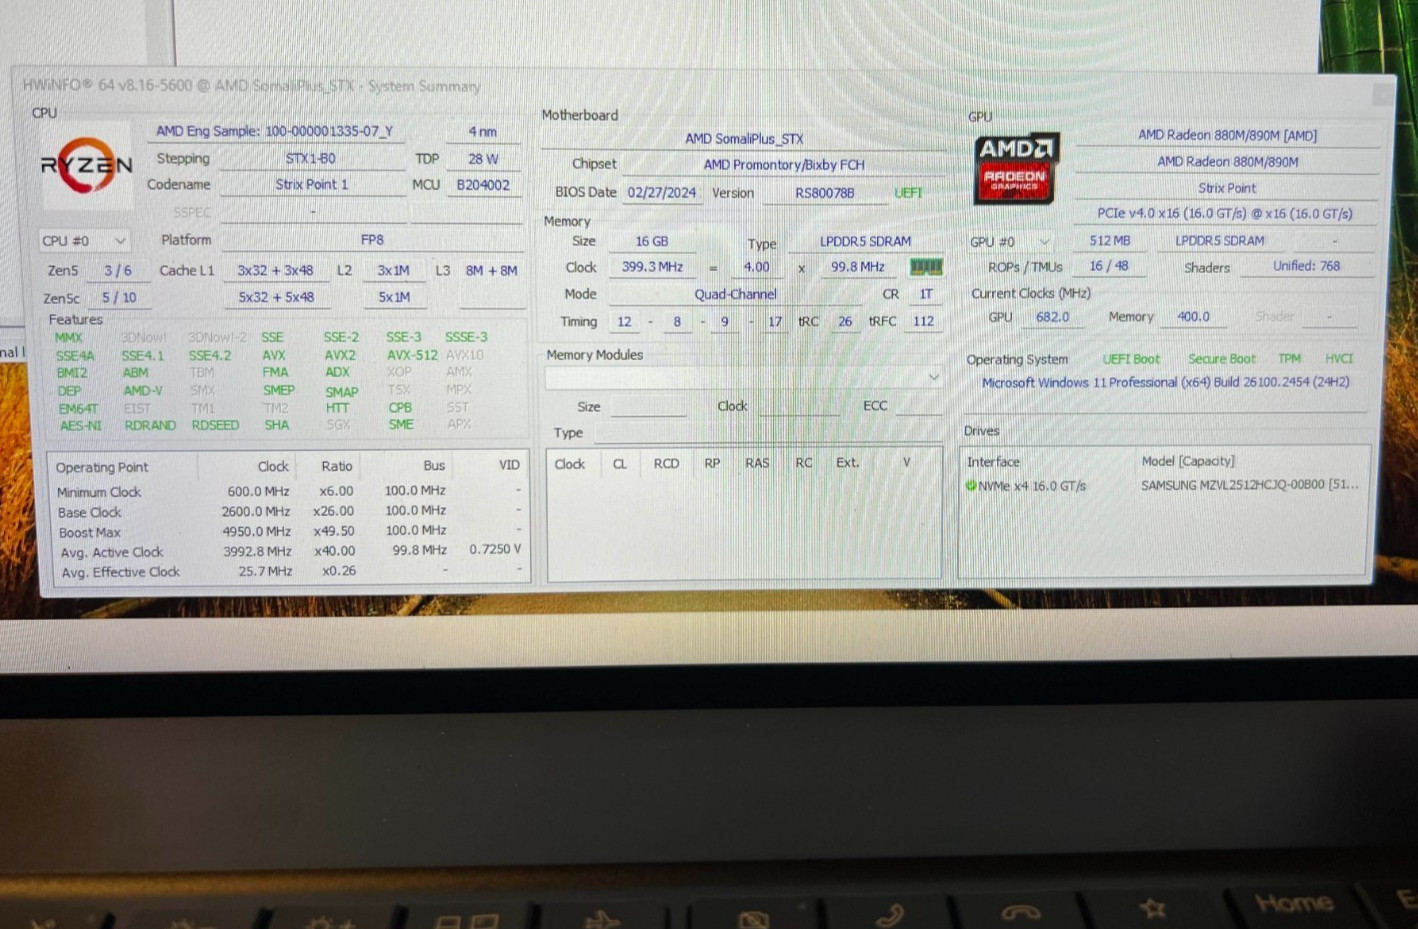Image resolution: width=1418 pixels, height=929 pixels.
Task: Click the 16 / 48 ROPs/TMUs value
Action: pos(1109,267)
